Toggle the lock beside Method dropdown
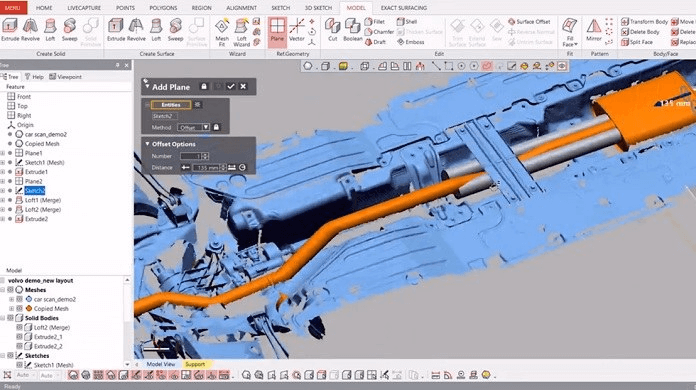 click(216, 127)
